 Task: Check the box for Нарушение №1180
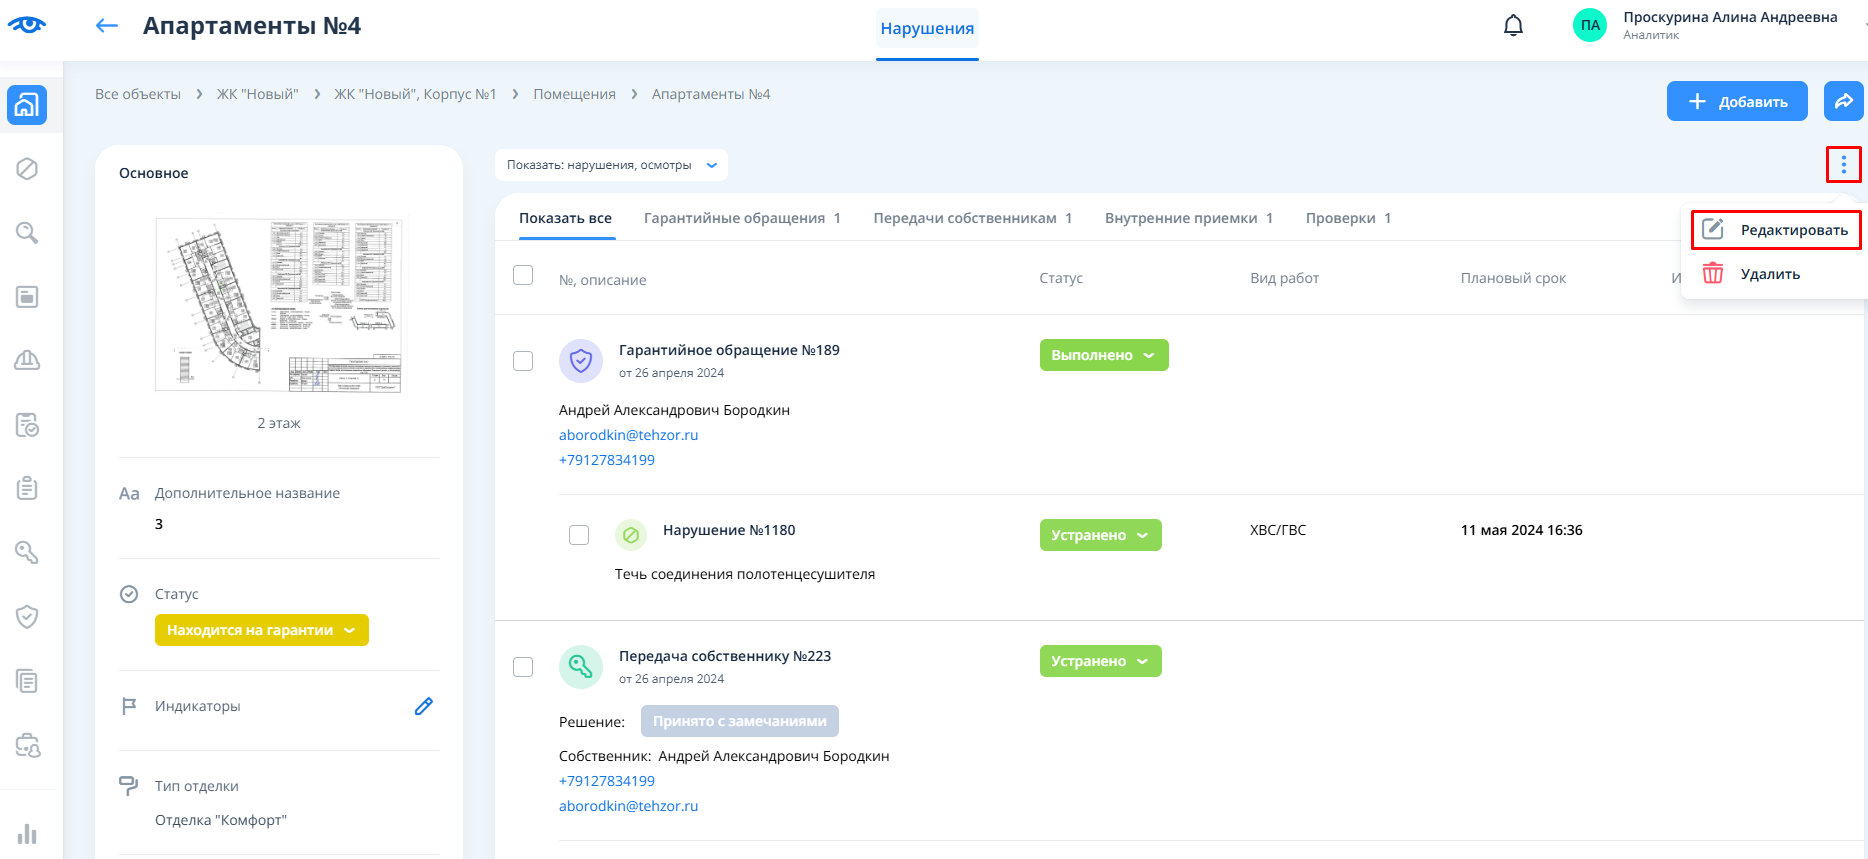coord(579,535)
